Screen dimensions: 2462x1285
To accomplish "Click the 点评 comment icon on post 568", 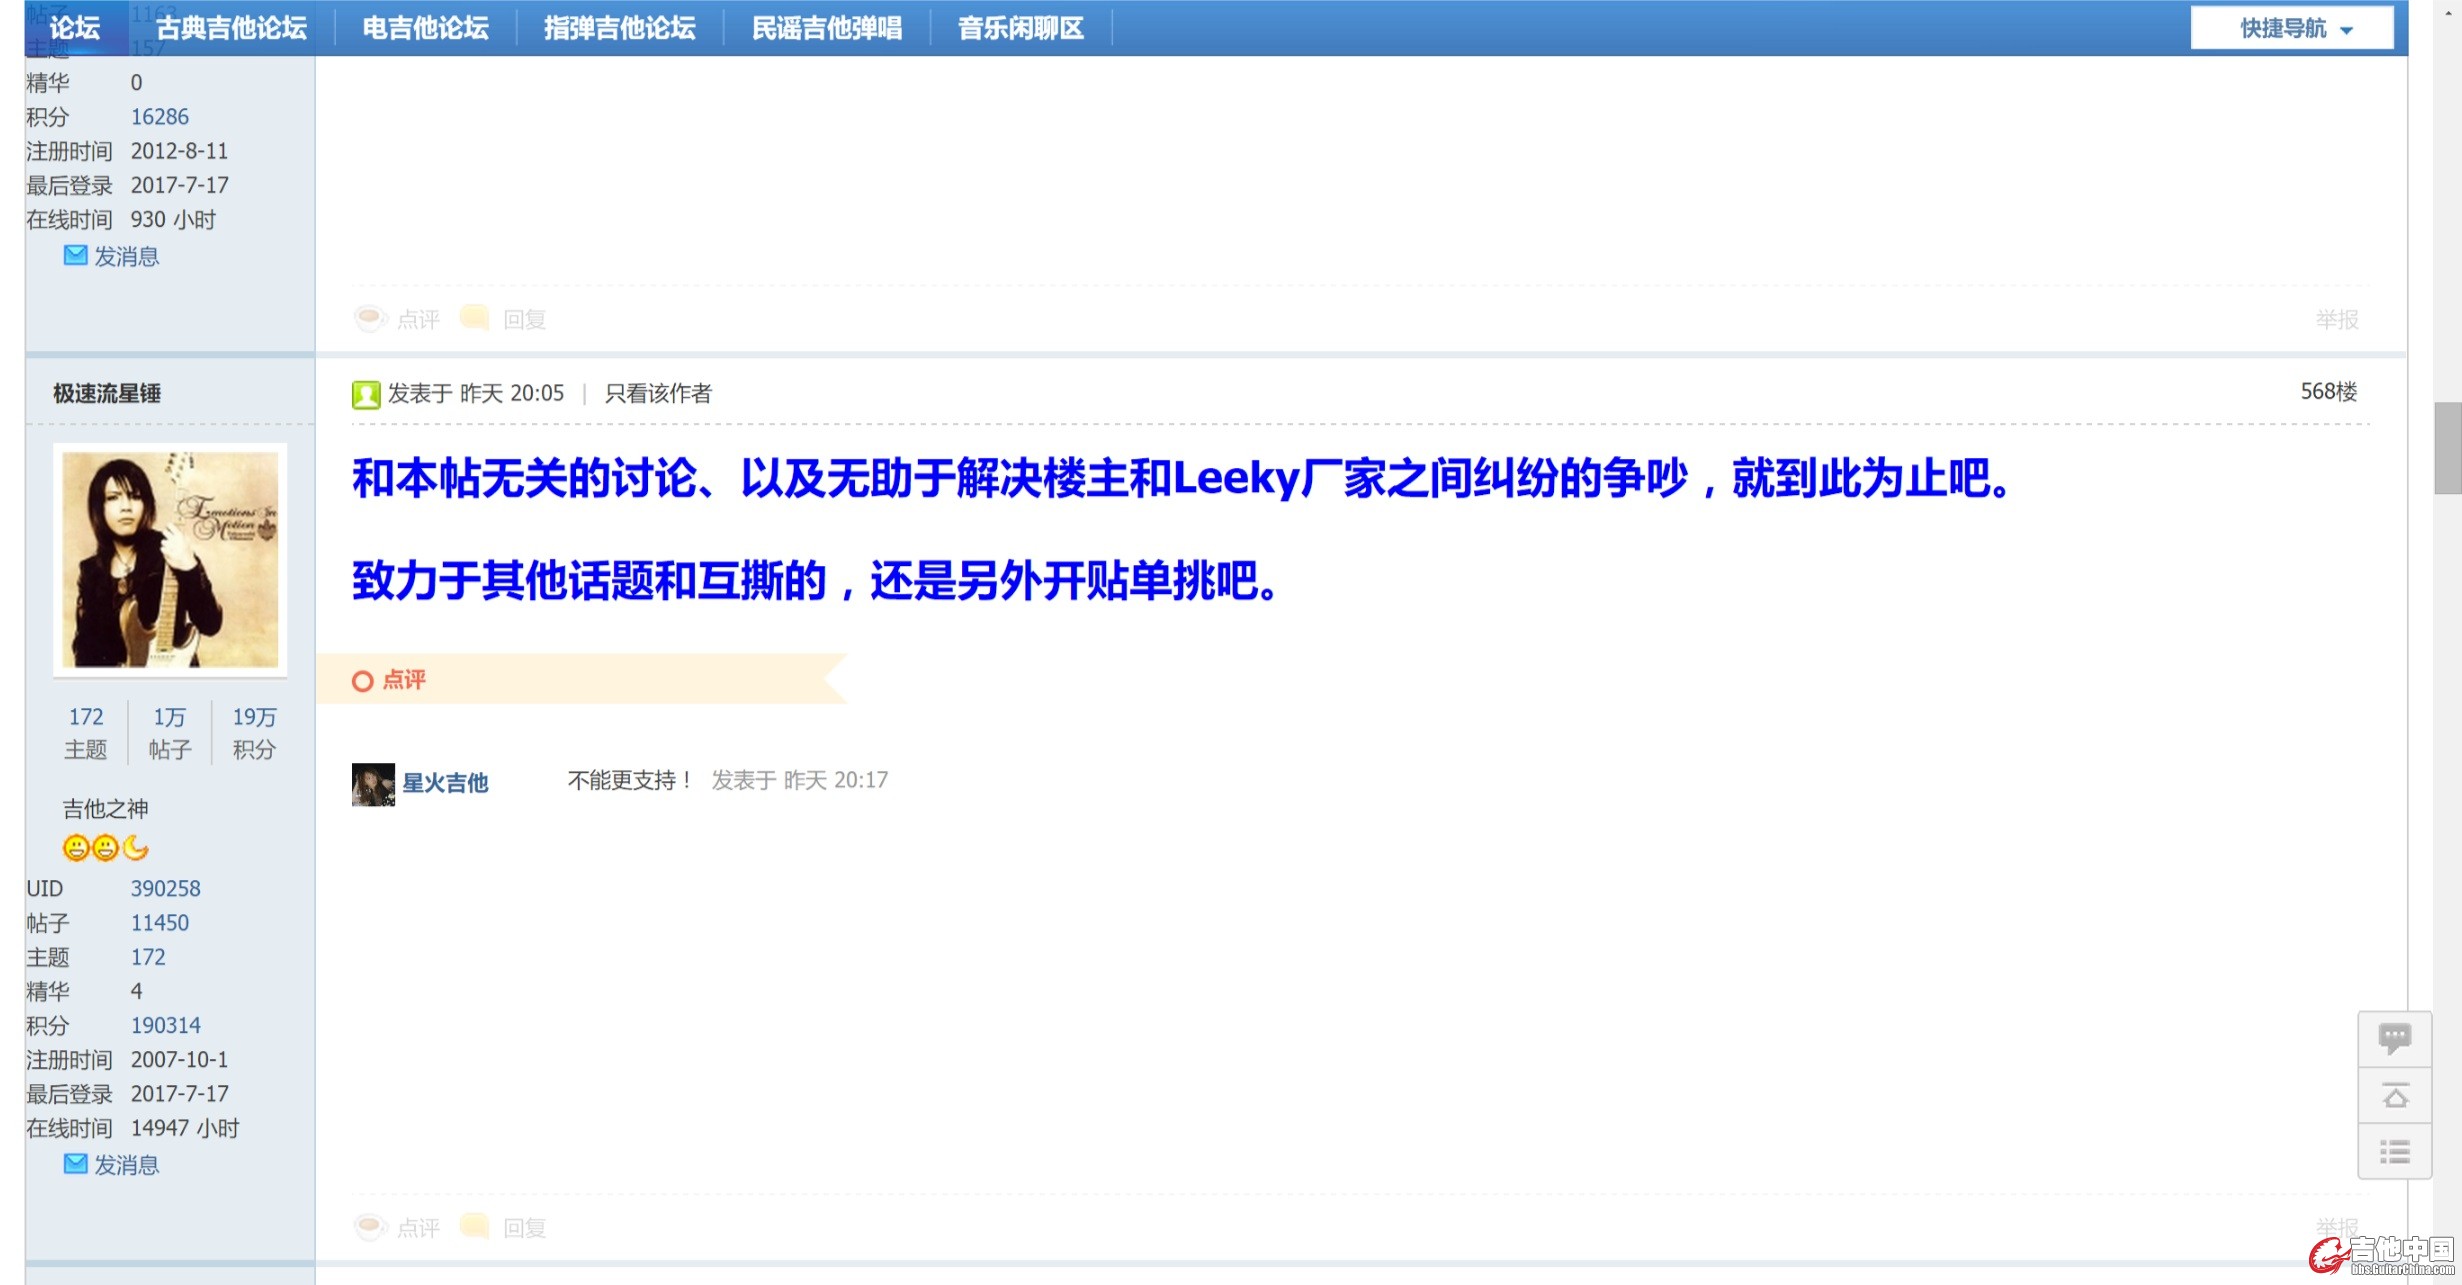I will (x=371, y=1227).
